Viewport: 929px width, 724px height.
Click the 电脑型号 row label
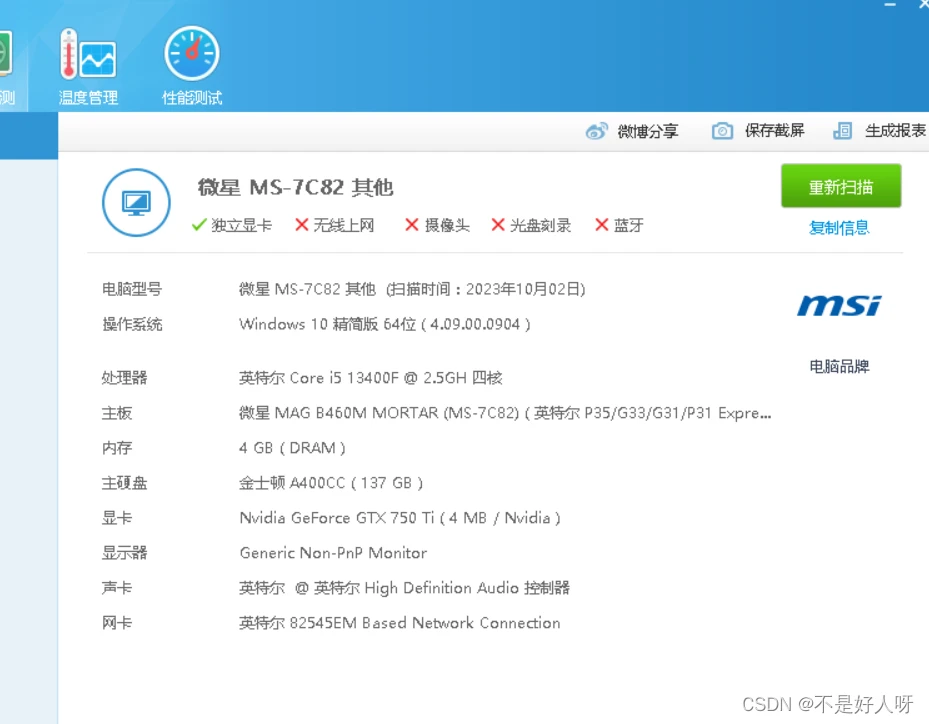(132, 289)
